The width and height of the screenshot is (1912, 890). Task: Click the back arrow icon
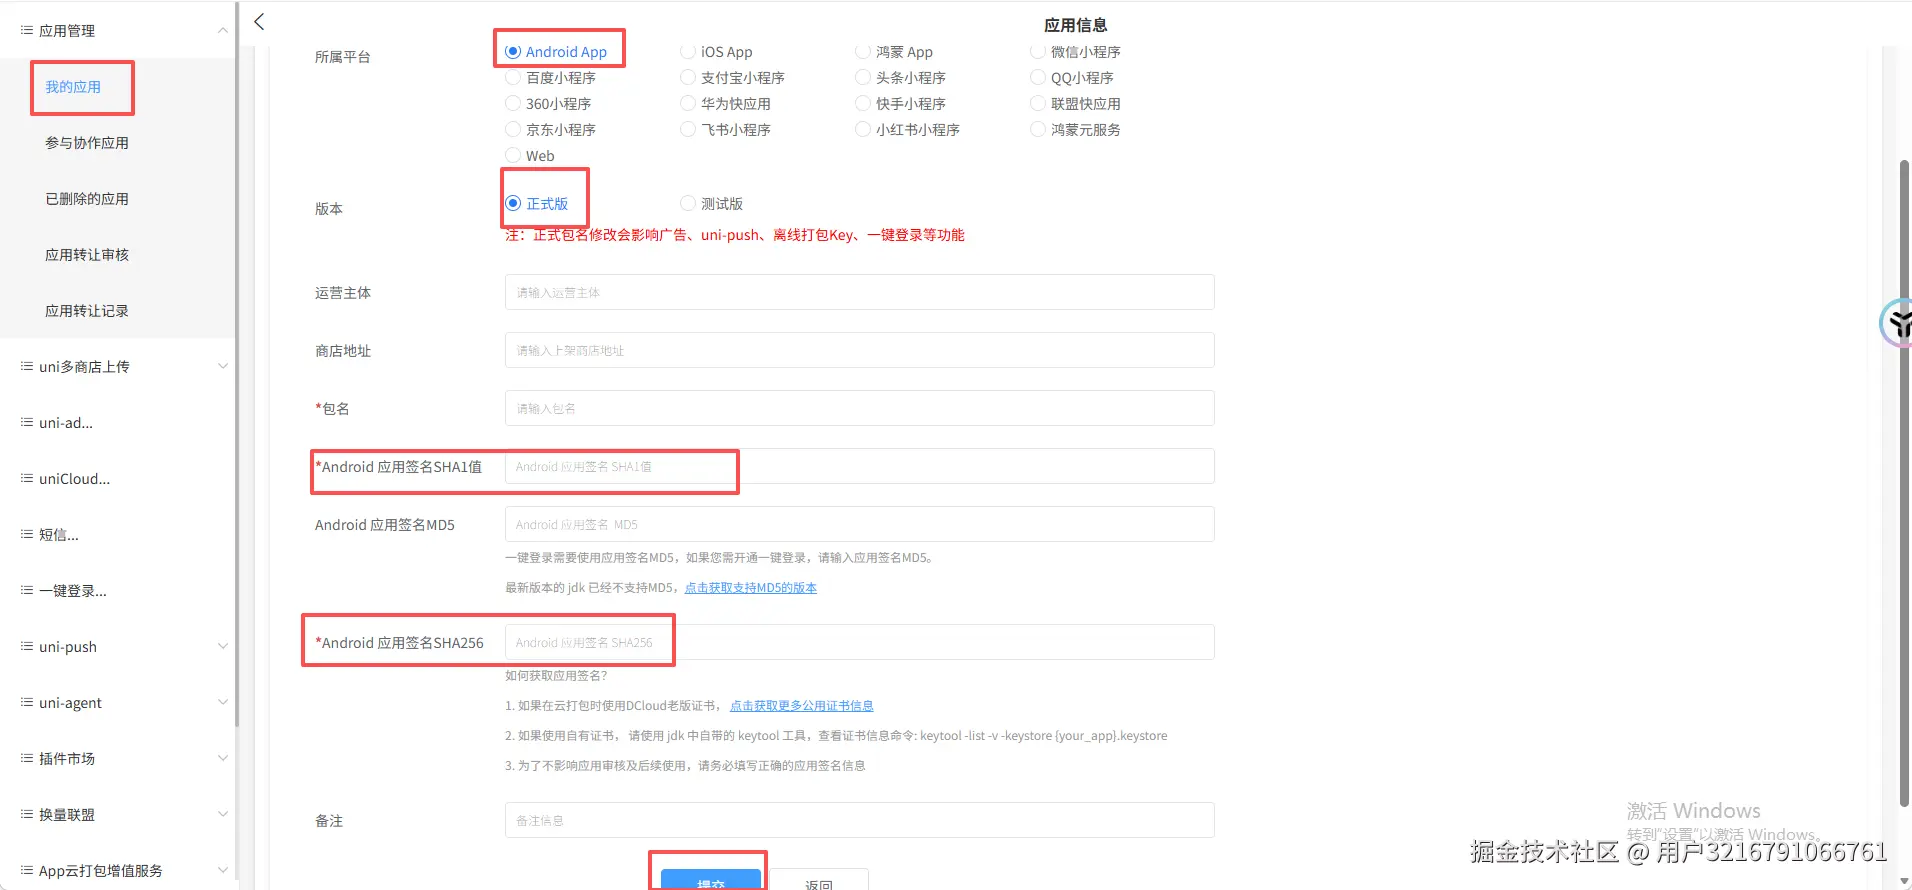[x=259, y=22]
